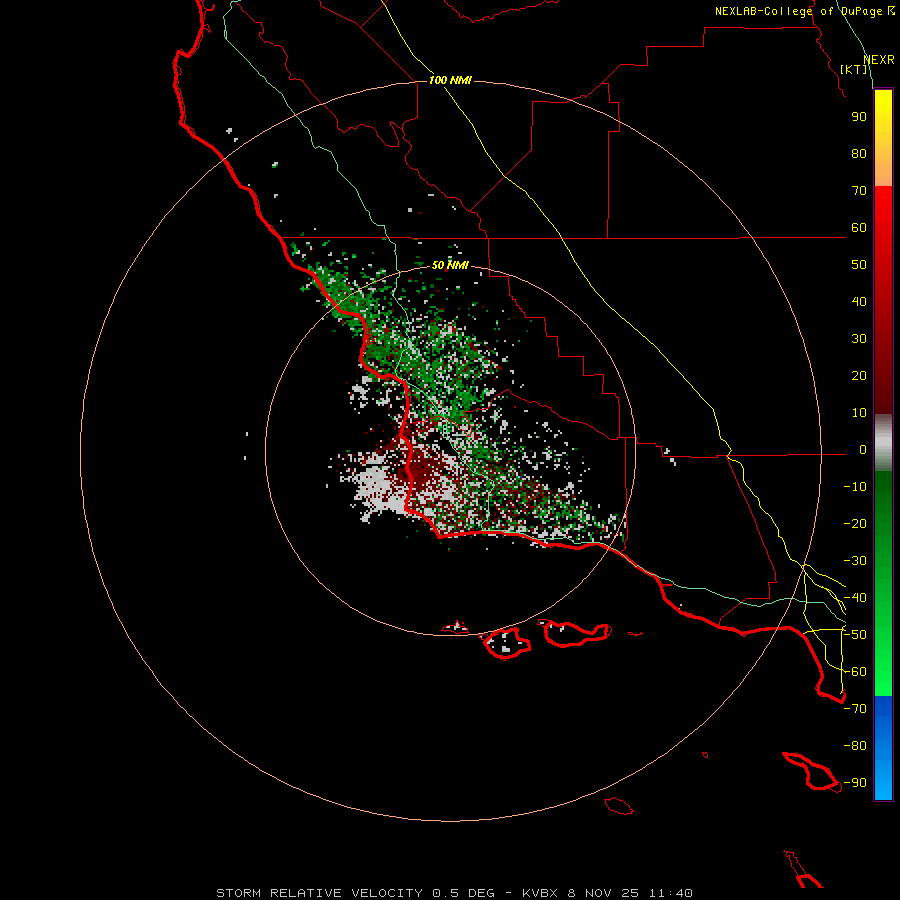This screenshot has height=900, width=900.
Task: Click the -80 label on the velocity scale
Action: click(x=855, y=746)
